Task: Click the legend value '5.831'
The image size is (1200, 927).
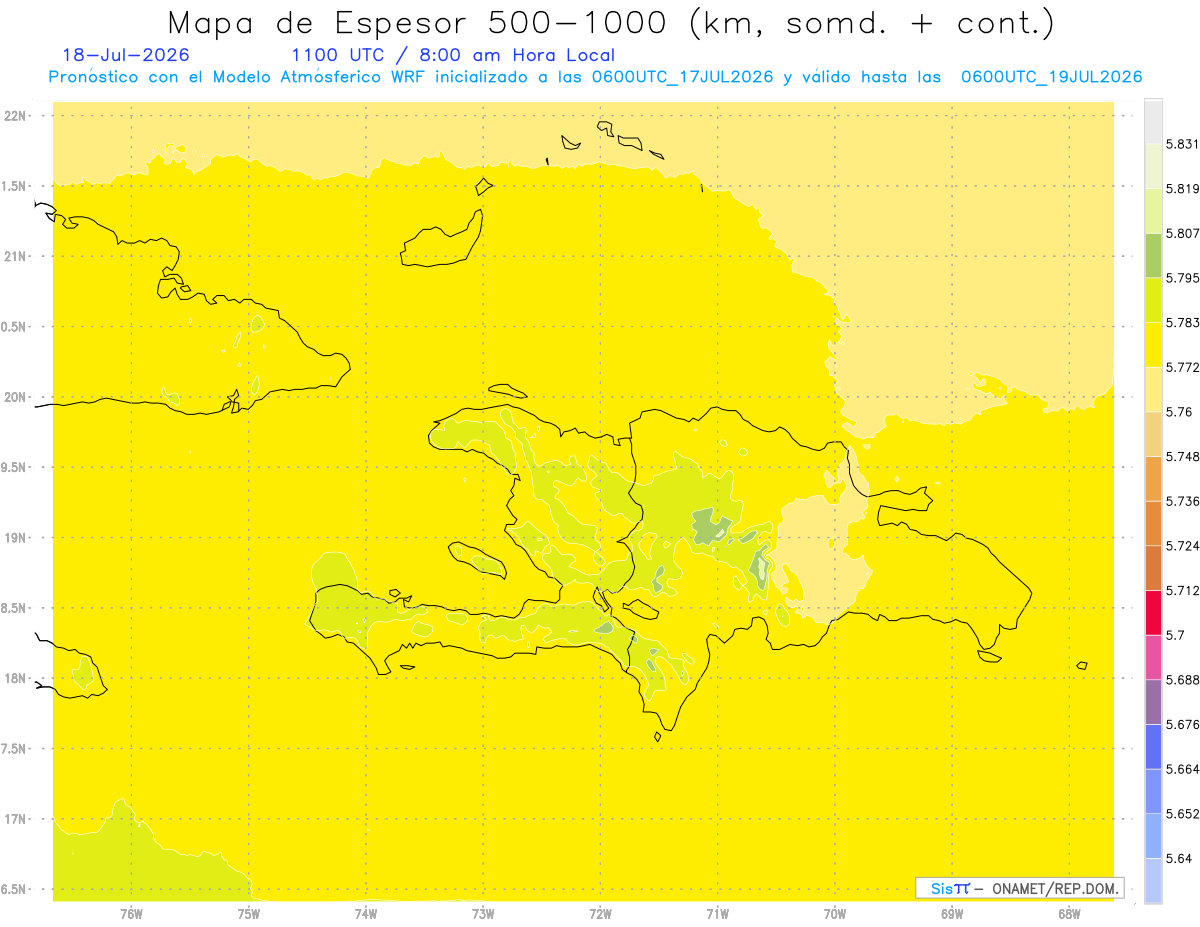Action: click(1183, 144)
